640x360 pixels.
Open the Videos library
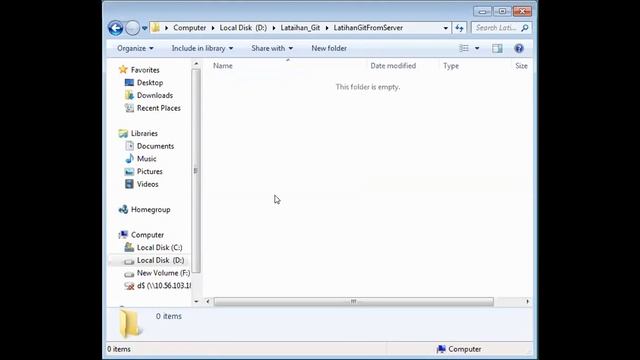[147, 184]
